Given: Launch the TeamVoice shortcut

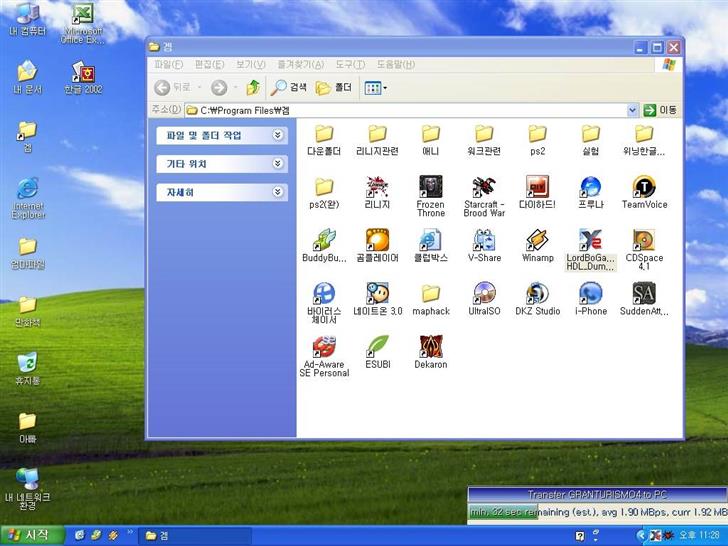Looking at the screenshot, I should tap(644, 192).
